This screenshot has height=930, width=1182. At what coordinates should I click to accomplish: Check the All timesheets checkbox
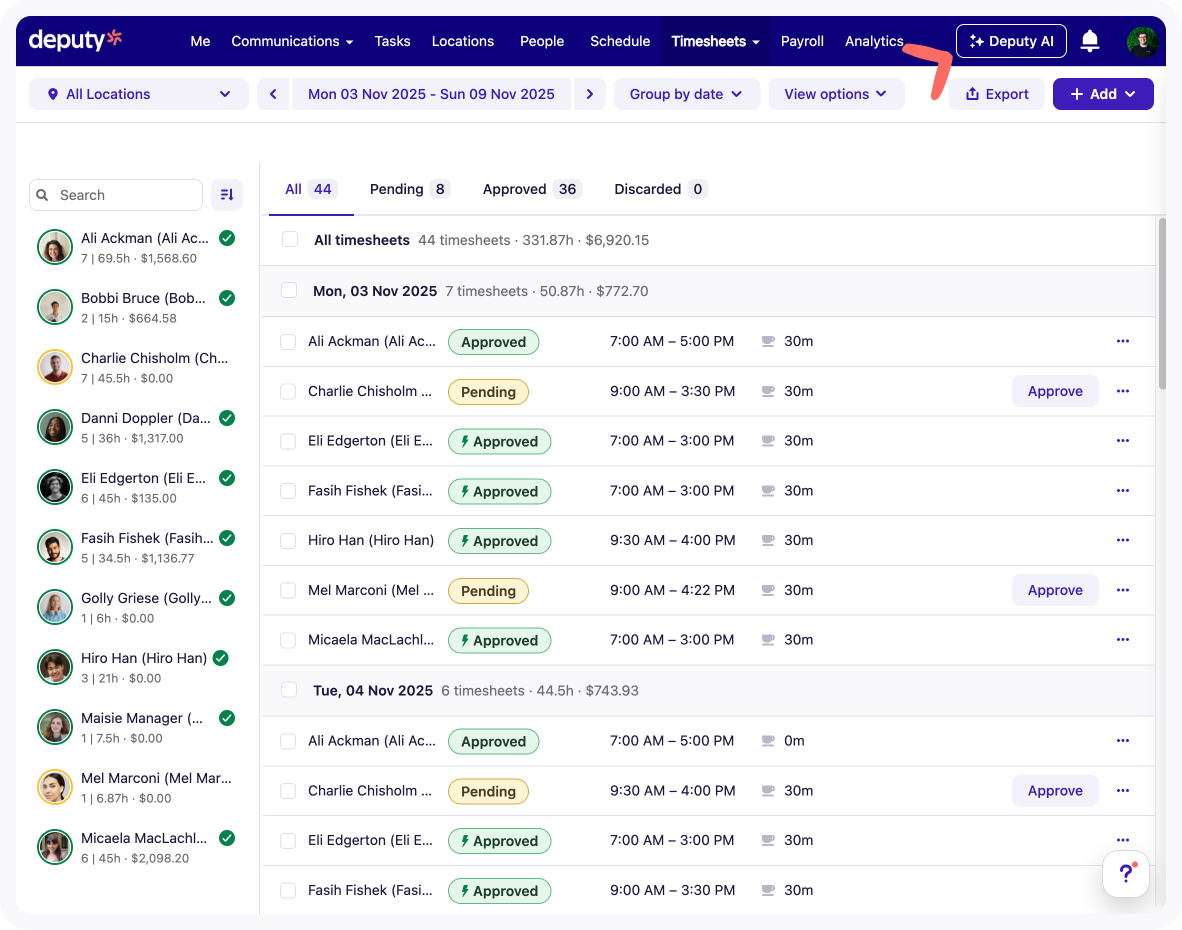pyautogui.click(x=290, y=240)
